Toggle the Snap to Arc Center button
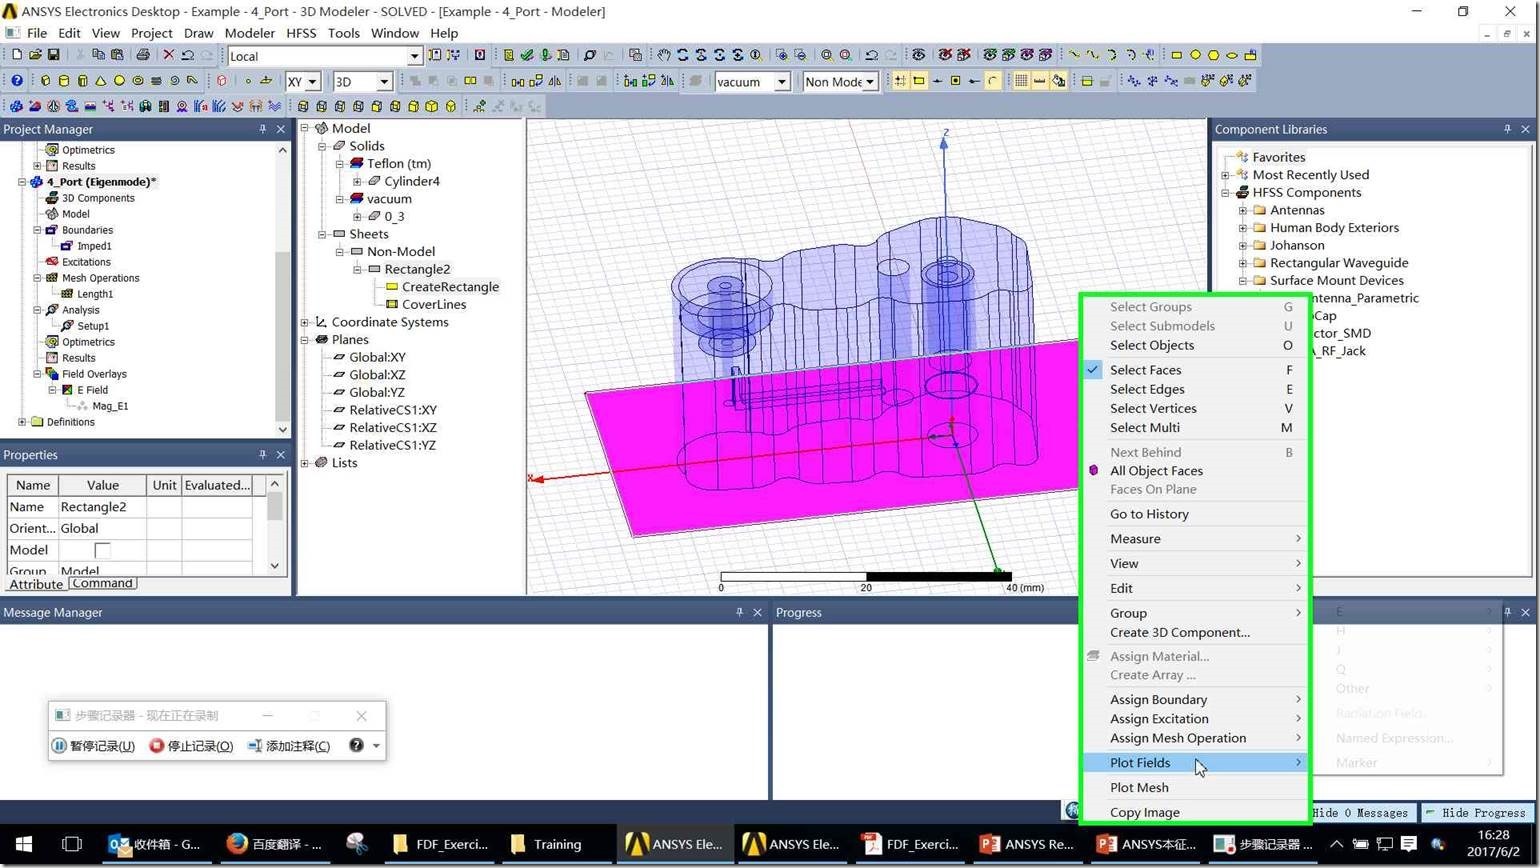This screenshot has height=868, width=1540. click(993, 81)
